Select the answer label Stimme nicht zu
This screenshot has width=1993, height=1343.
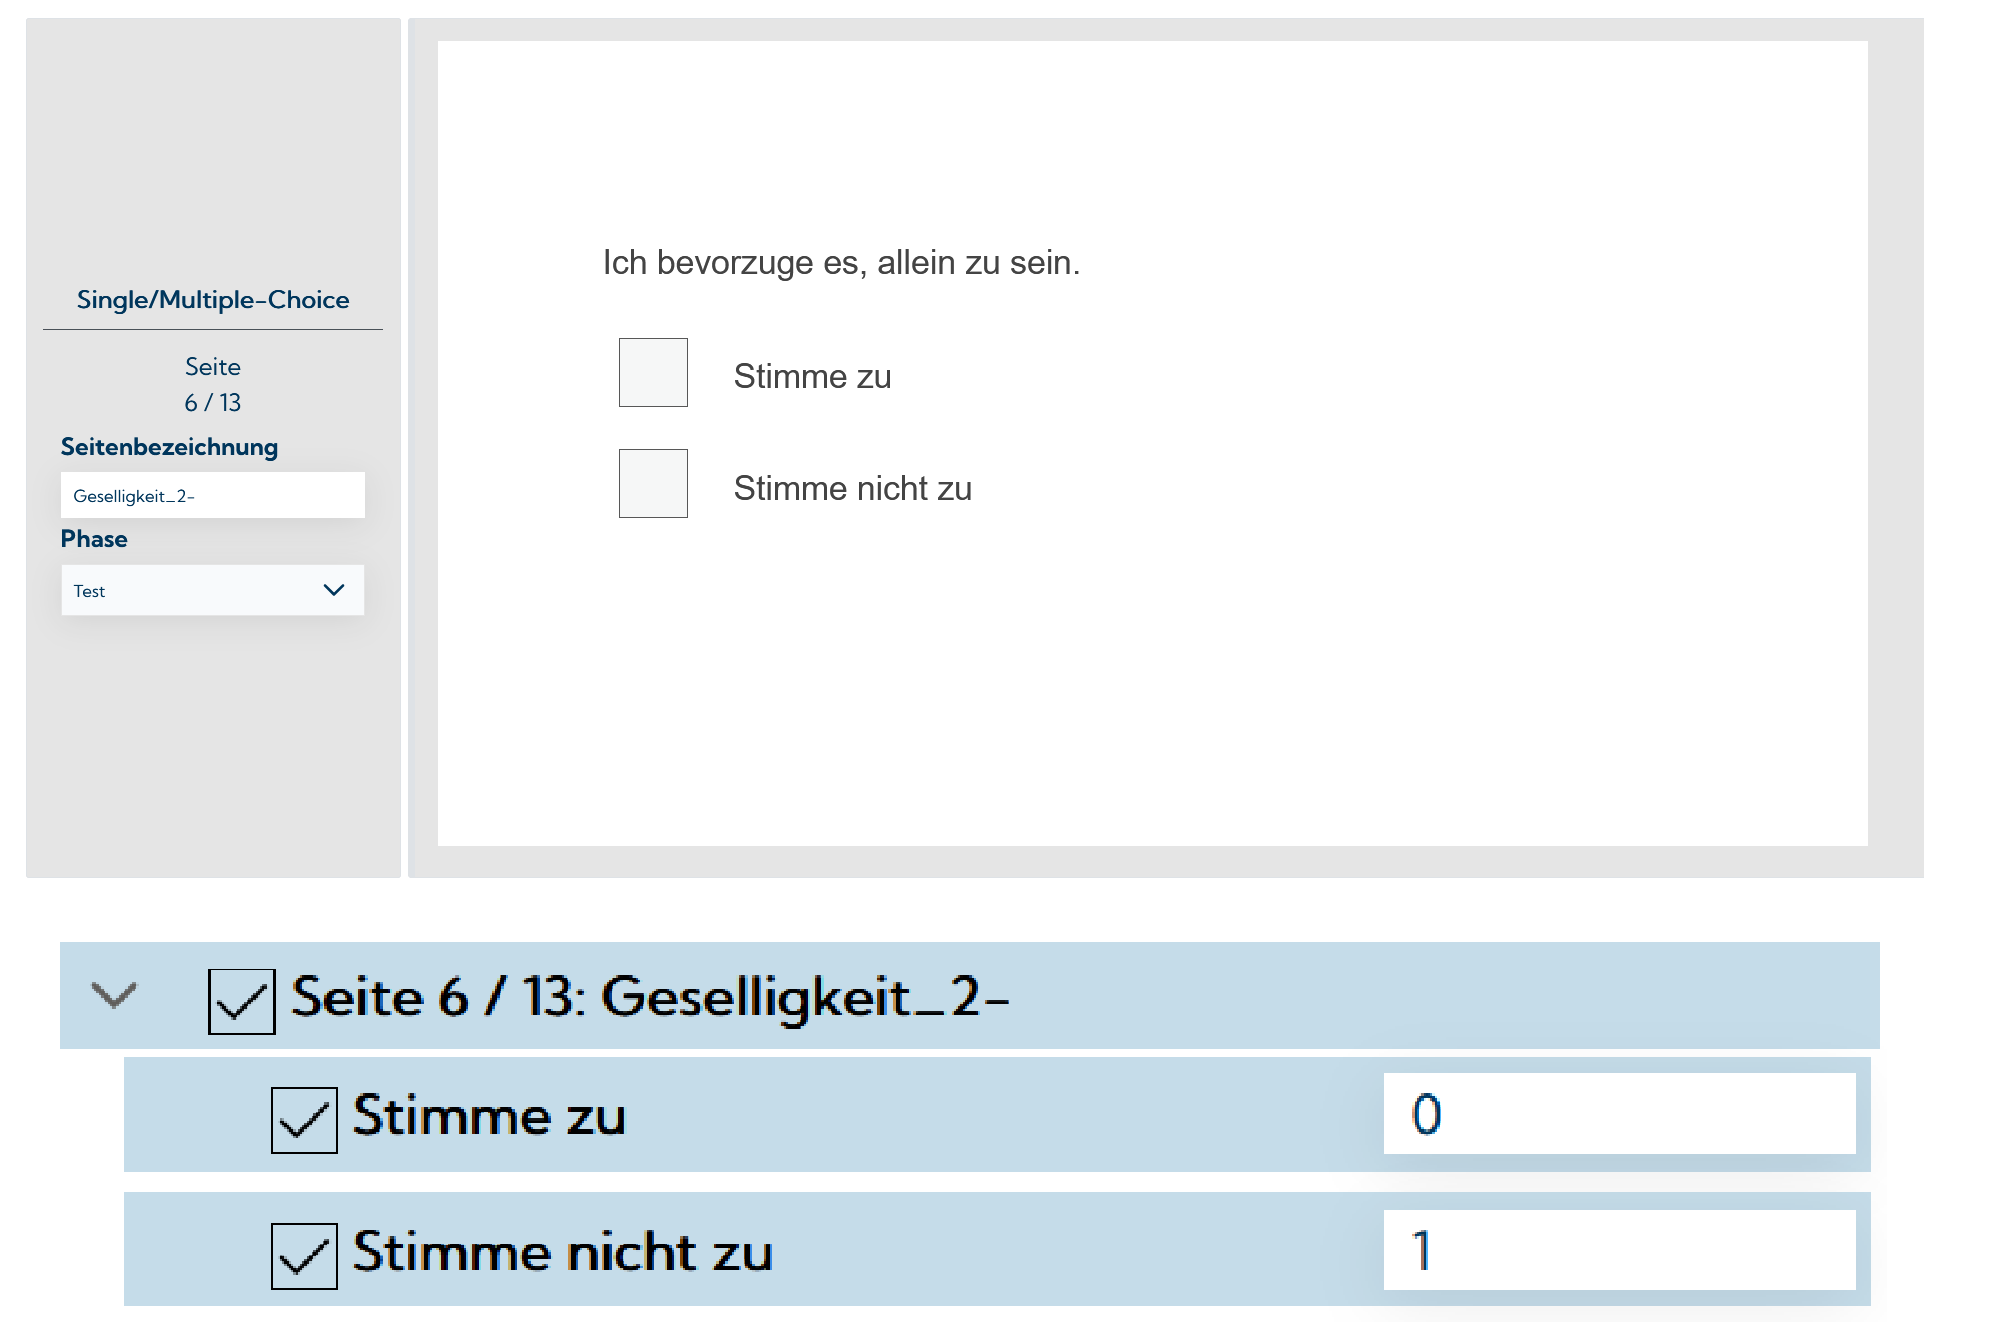[x=852, y=488]
